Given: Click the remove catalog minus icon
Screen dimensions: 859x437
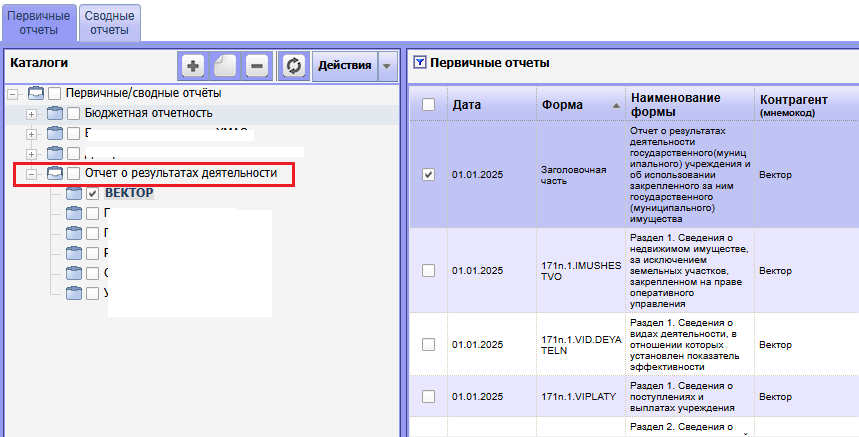Looking at the screenshot, I should [257, 66].
